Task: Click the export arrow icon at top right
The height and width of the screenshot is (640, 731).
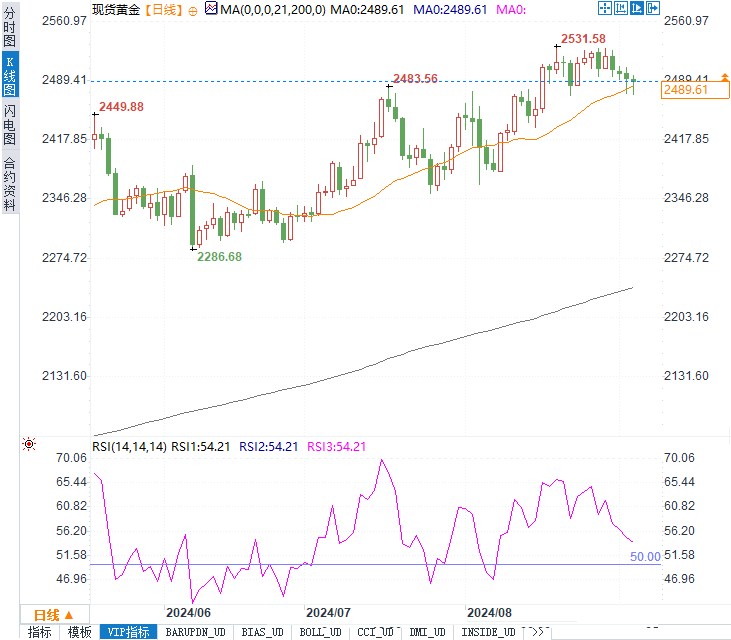Action: tap(653, 8)
